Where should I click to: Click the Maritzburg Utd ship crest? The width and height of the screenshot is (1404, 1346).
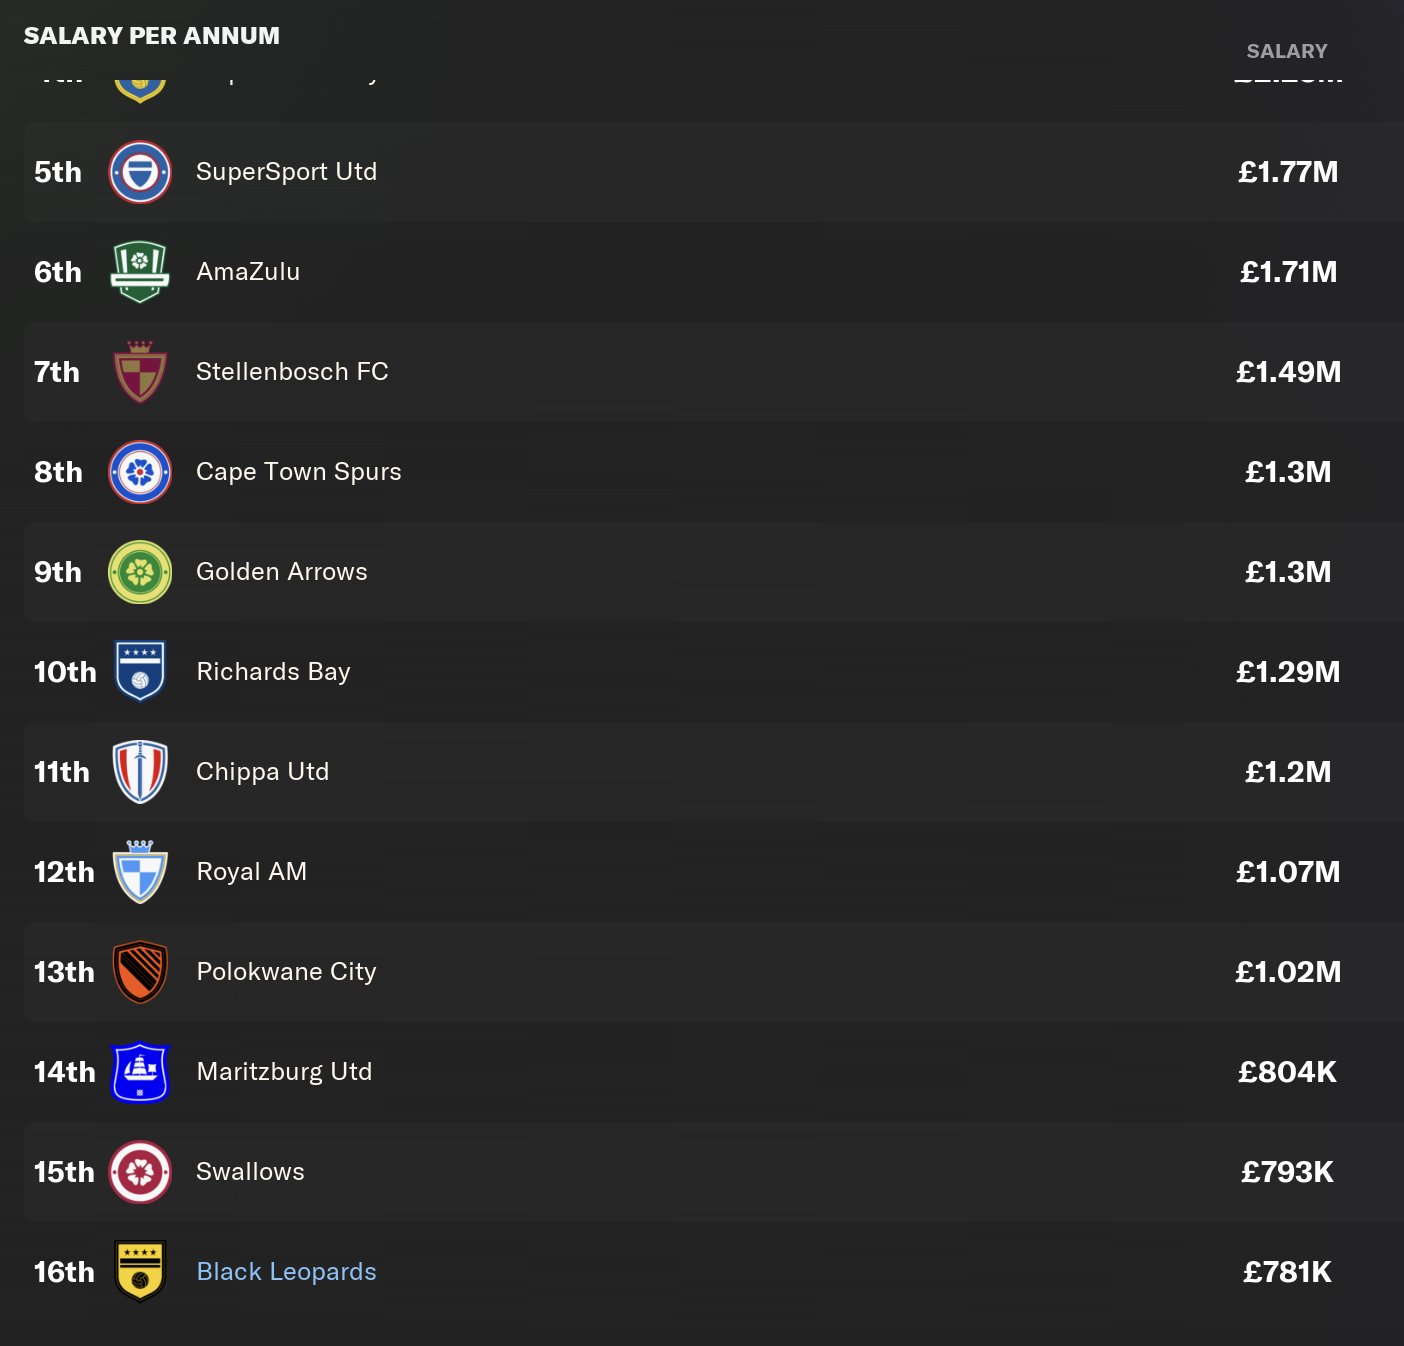(x=140, y=1072)
